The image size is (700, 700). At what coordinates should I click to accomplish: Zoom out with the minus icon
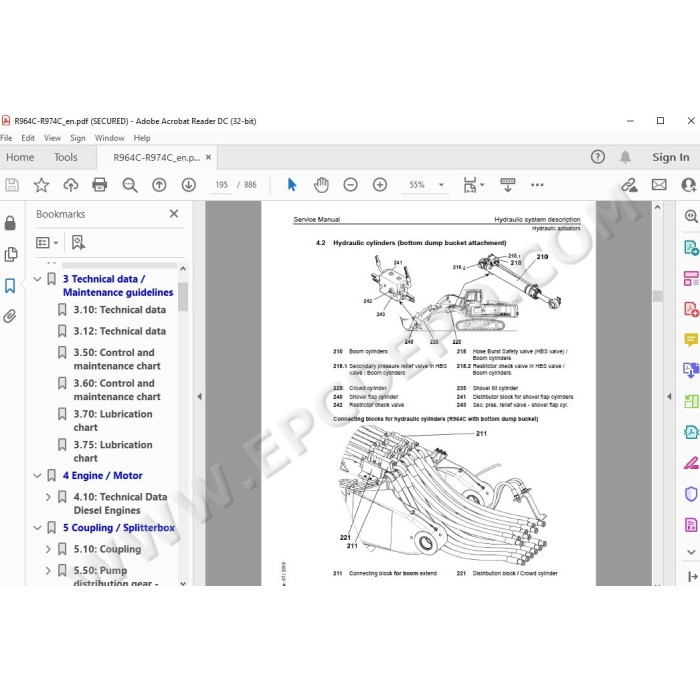click(350, 184)
